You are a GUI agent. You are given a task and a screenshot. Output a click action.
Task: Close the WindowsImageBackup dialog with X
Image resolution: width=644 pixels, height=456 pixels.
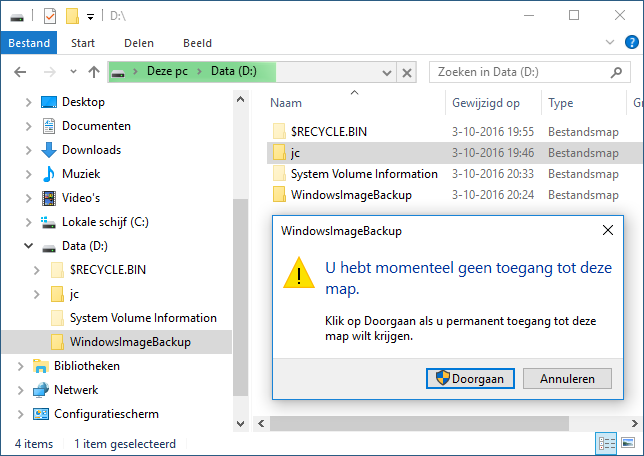click(x=608, y=230)
